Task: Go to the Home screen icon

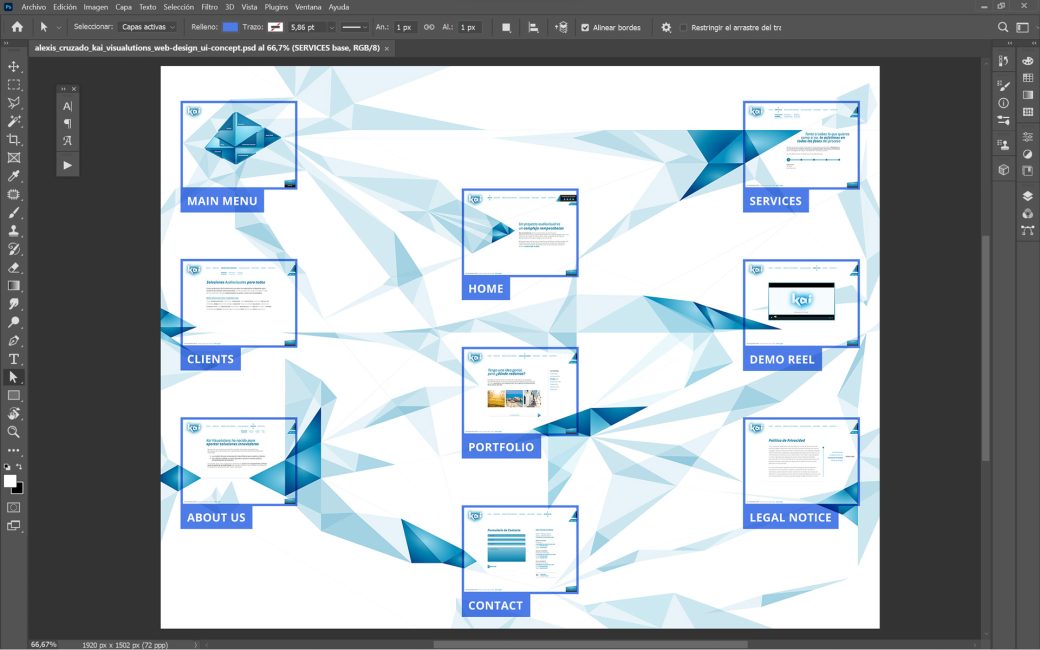Action: [x=17, y=27]
